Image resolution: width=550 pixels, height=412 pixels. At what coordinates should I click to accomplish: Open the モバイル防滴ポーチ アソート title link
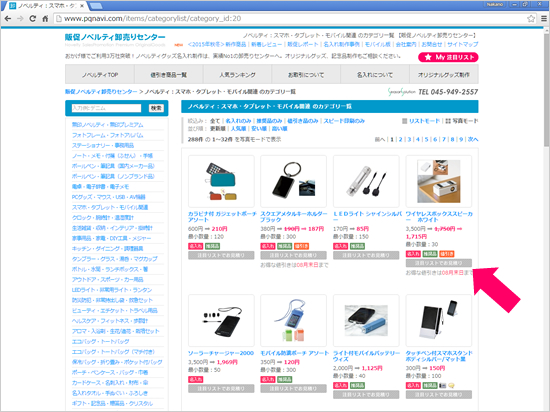295,353
